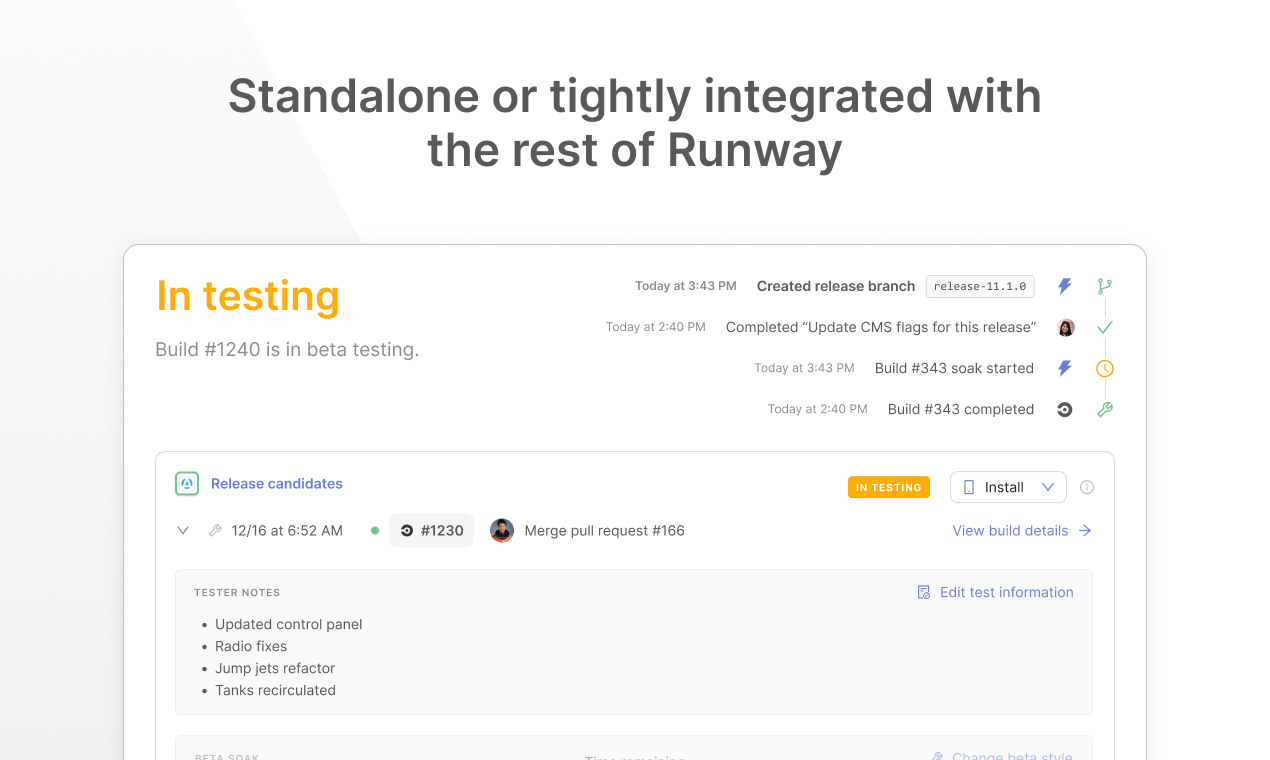Click the green wrench timeline icon
This screenshot has height=760, width=1270.
[1104, 409]
